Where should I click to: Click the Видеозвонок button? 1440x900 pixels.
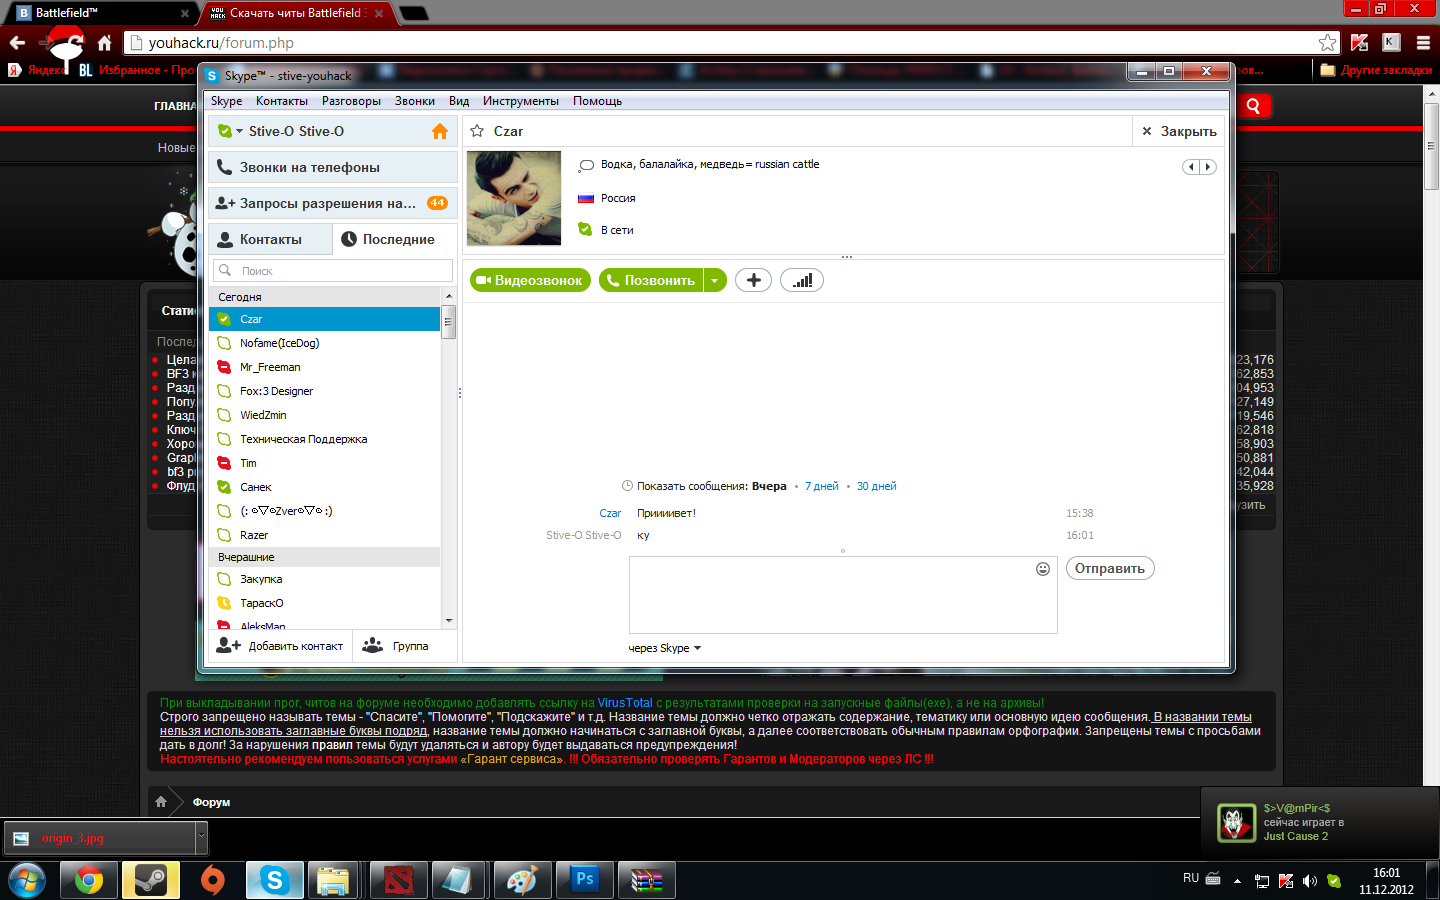[x=530, y=280]
